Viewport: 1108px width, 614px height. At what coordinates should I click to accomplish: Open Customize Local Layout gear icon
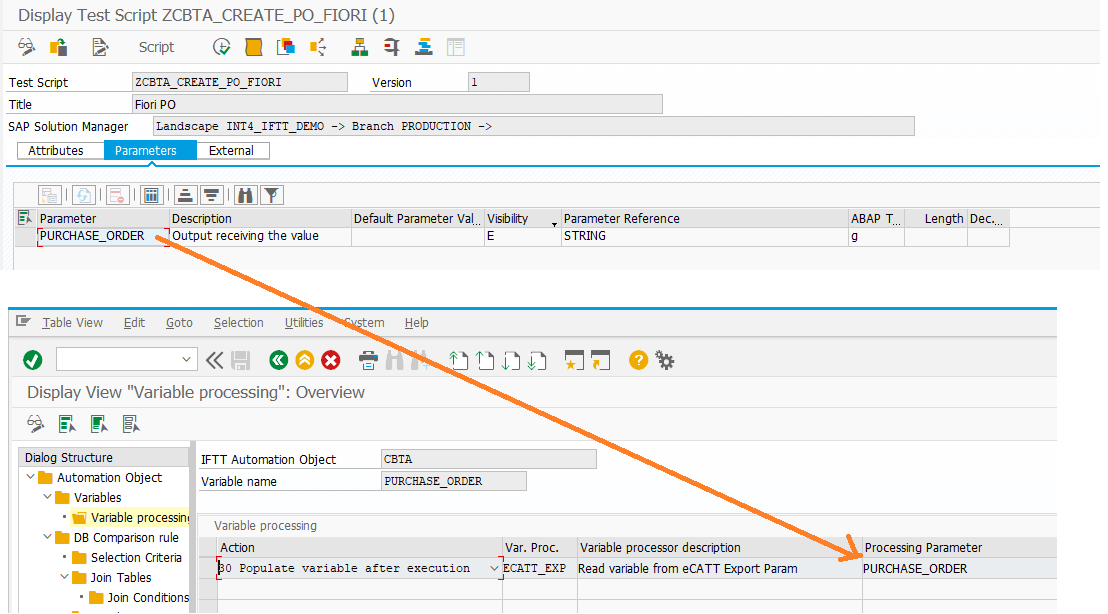point(664,360)
